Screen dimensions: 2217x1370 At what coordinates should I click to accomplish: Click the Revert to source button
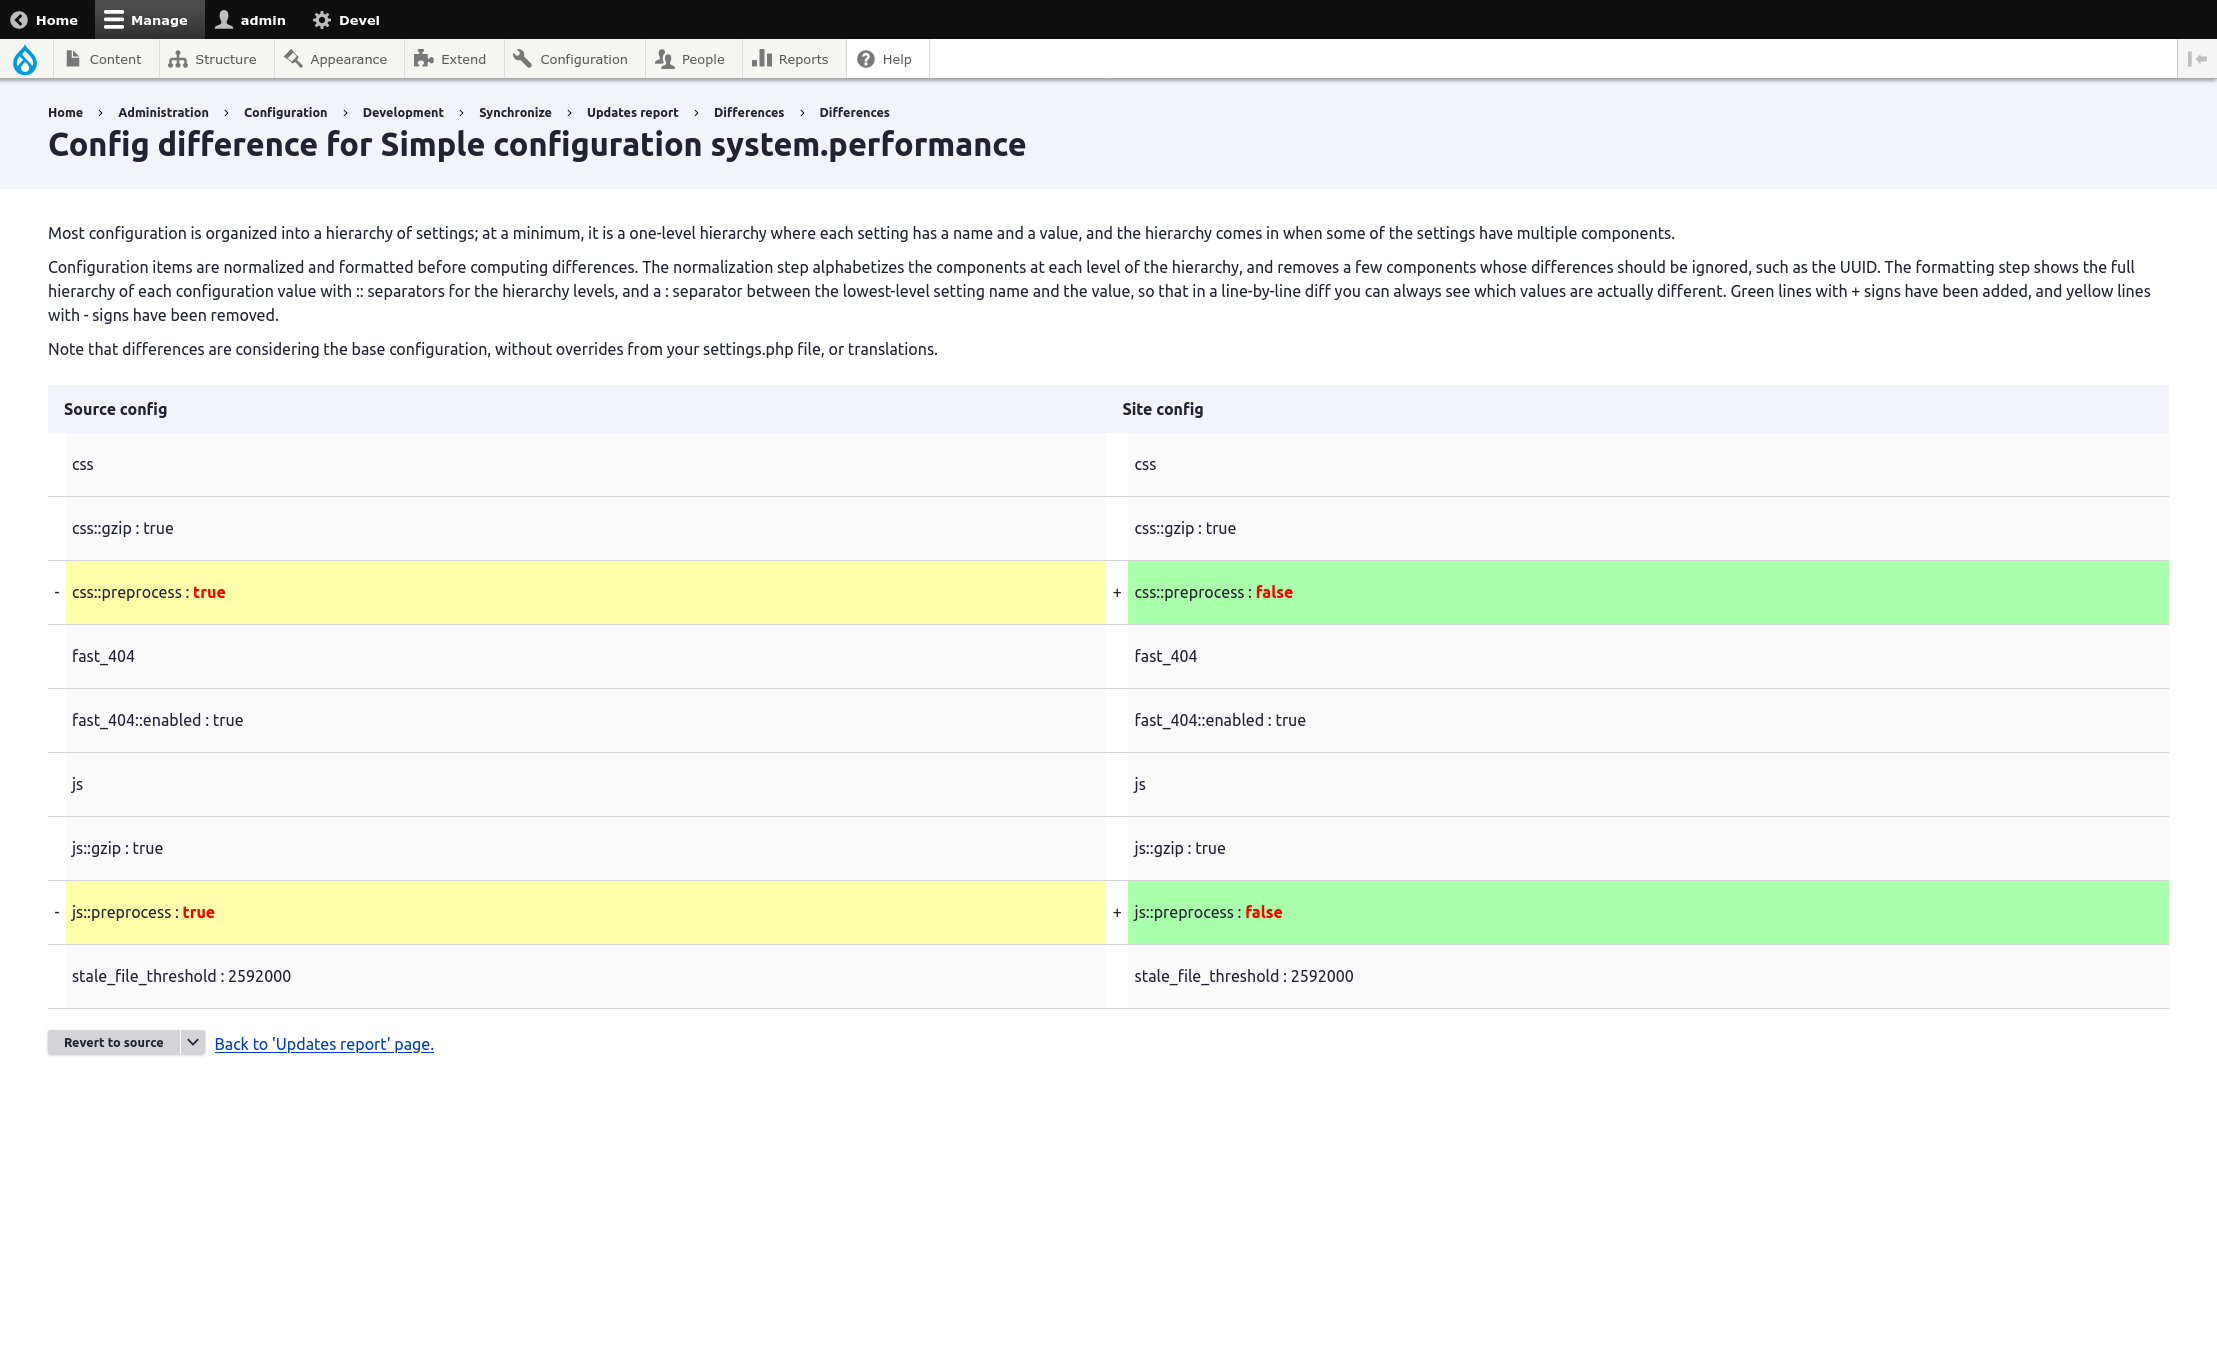tap(113, 1042)
